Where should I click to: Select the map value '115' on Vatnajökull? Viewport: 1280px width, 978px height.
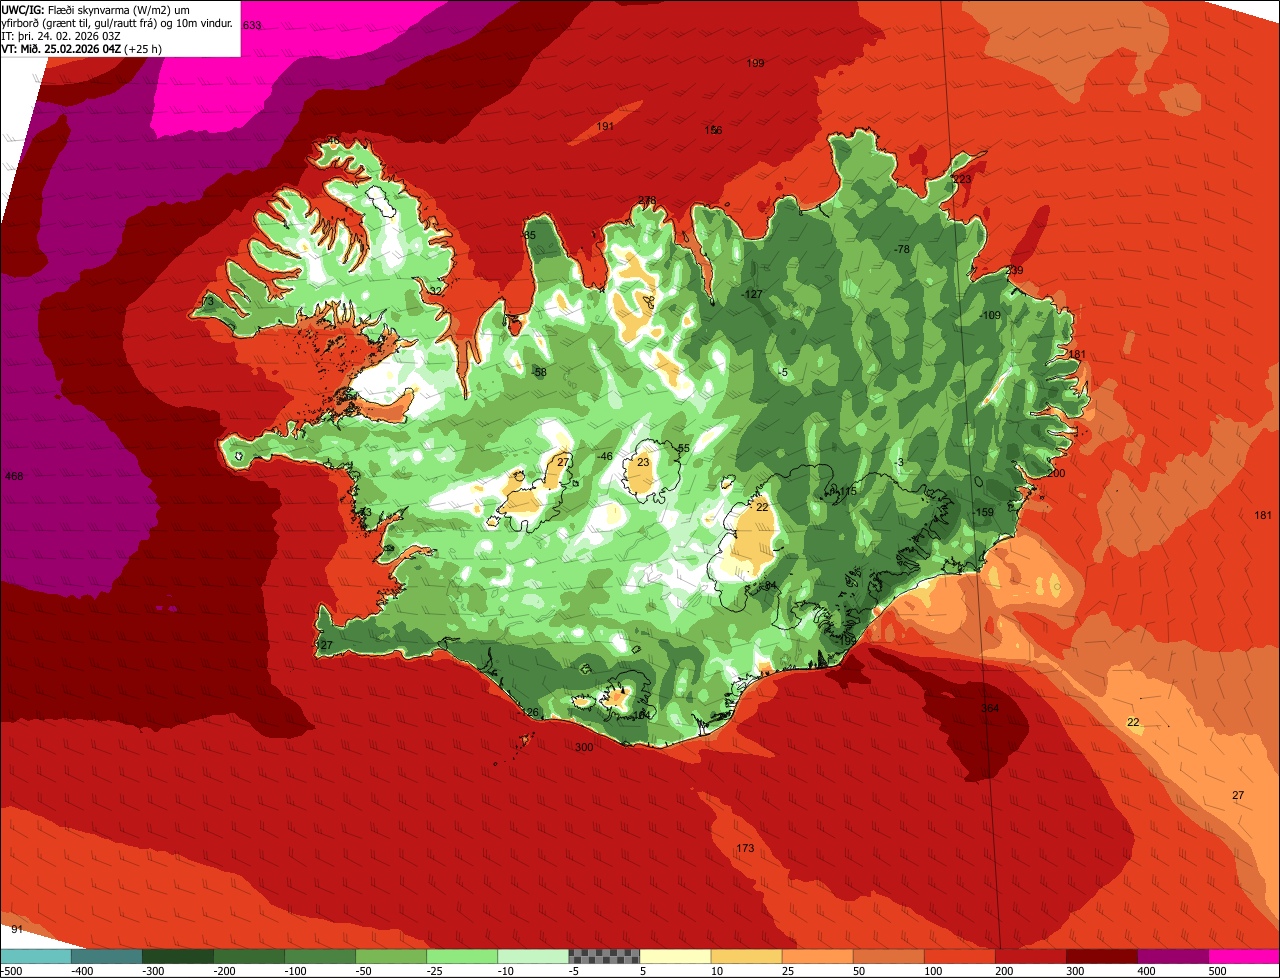(847, 491)
